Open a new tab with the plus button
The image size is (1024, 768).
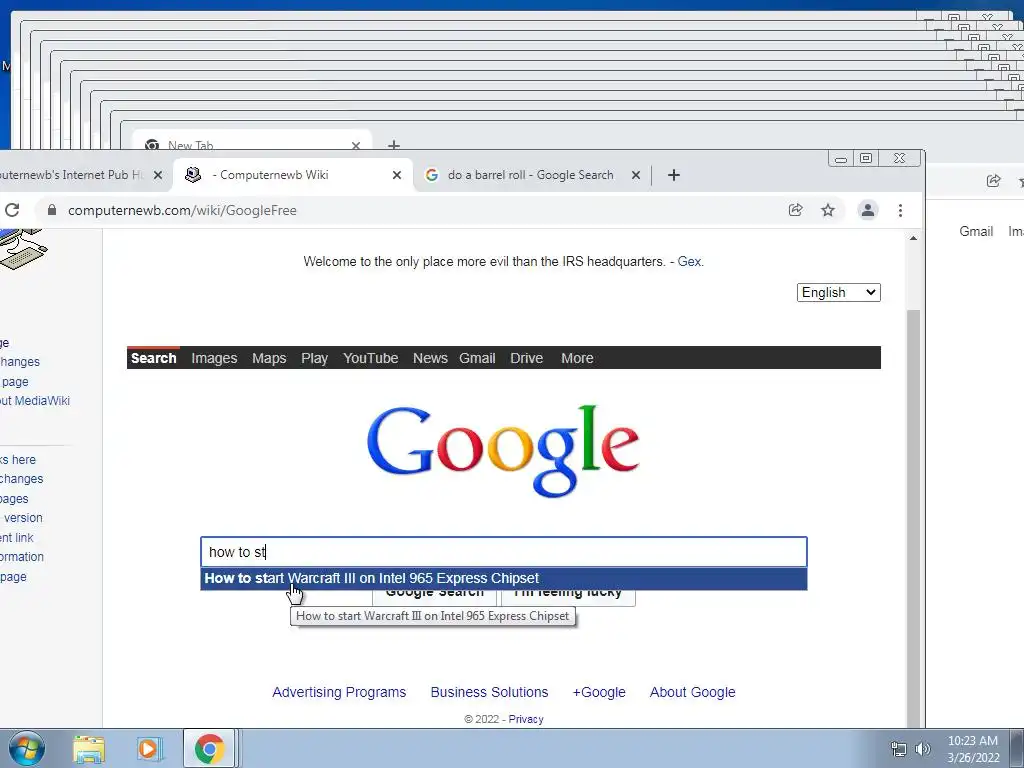pyautogui.click(x=674, y=175)
